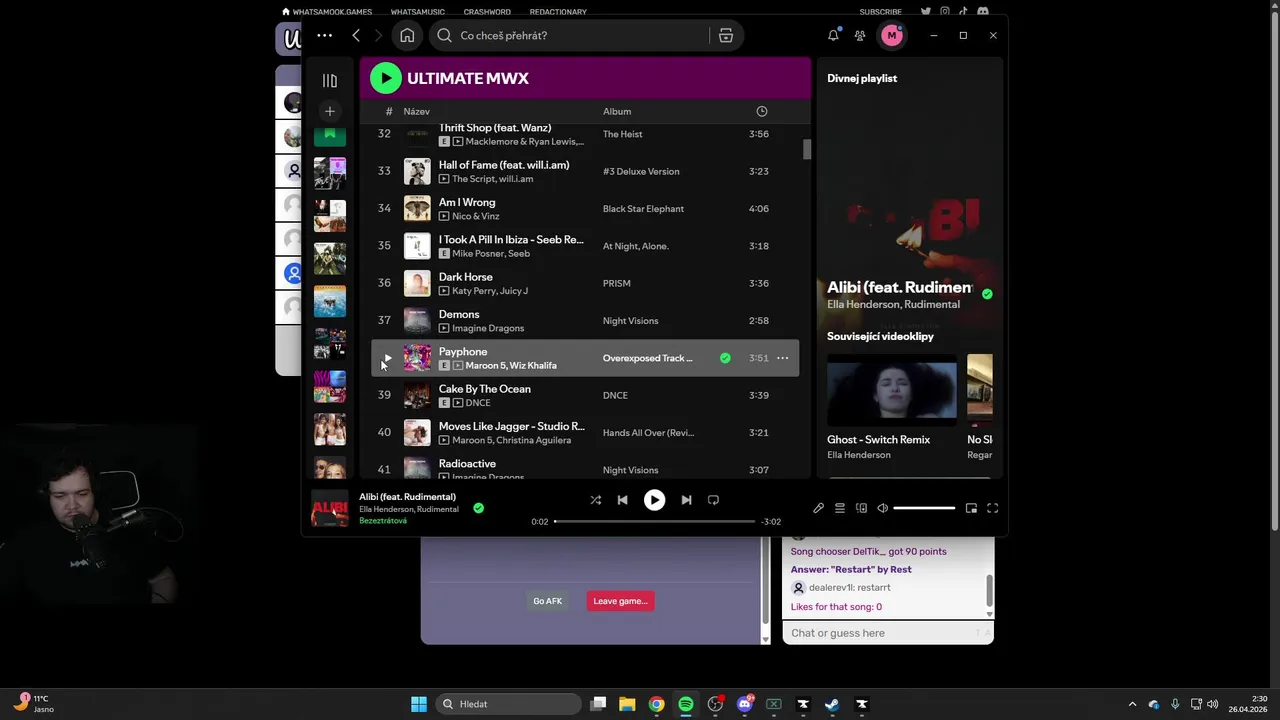Select the Hall of Fame track title

point(504,165)
